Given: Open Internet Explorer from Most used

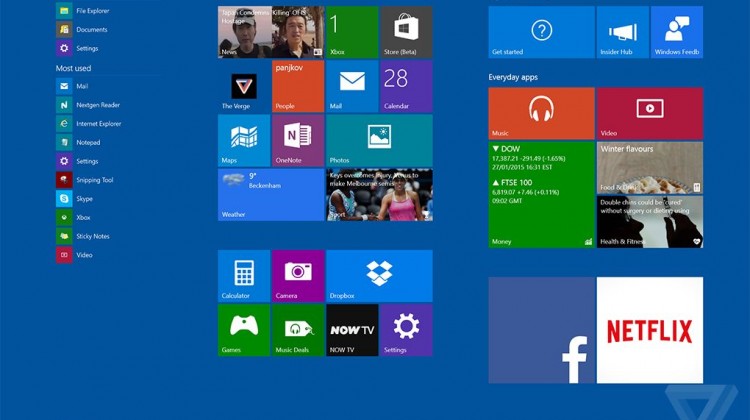Looking at the screenshot, I should coord(89,123).
